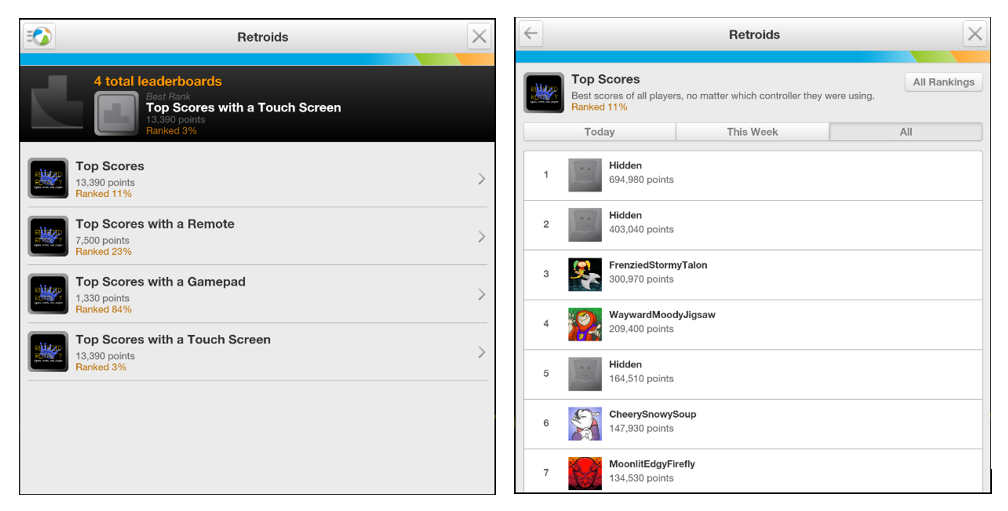Expand Top Scores leaderboard chevron
This screenshot has width=1008, height=511.
tap(482, 179)
